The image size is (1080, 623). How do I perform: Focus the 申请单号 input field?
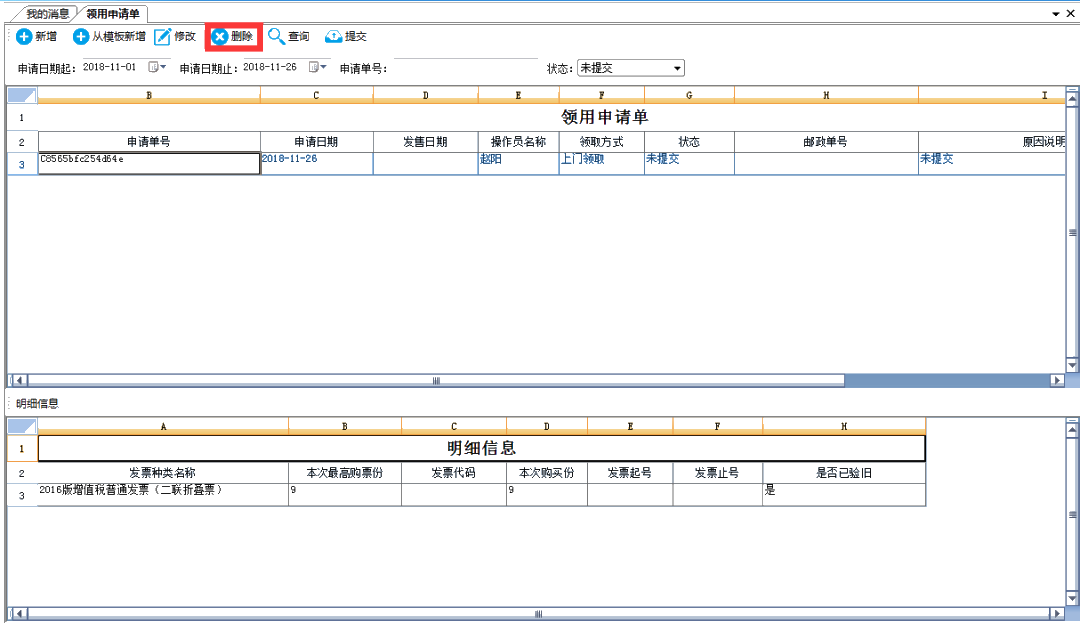click(x=465, y=67)
